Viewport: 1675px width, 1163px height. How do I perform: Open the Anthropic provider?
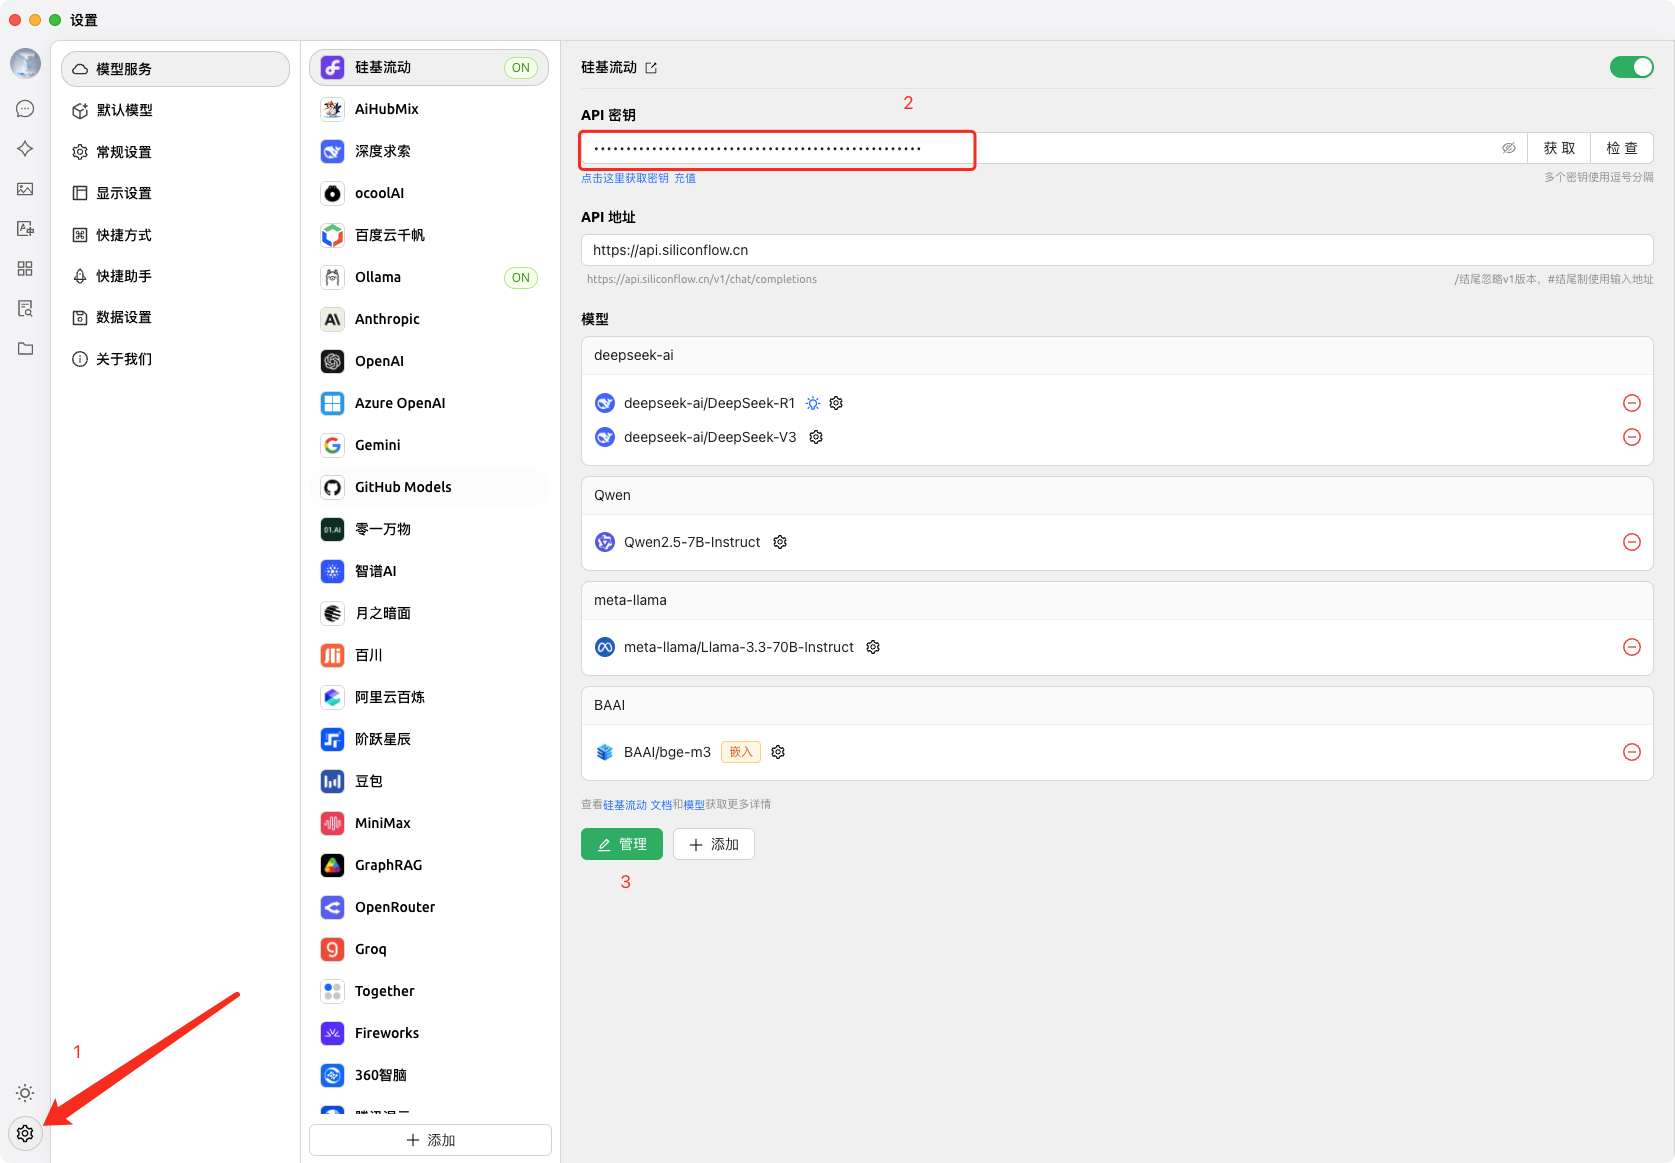(x=429, y=319)
